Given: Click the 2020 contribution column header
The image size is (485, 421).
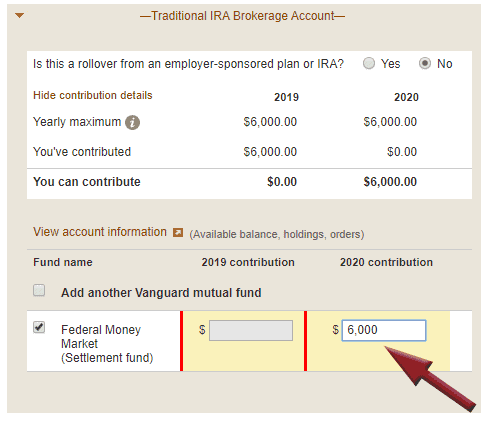Looking at the screenshot, I should click(386, 262).
